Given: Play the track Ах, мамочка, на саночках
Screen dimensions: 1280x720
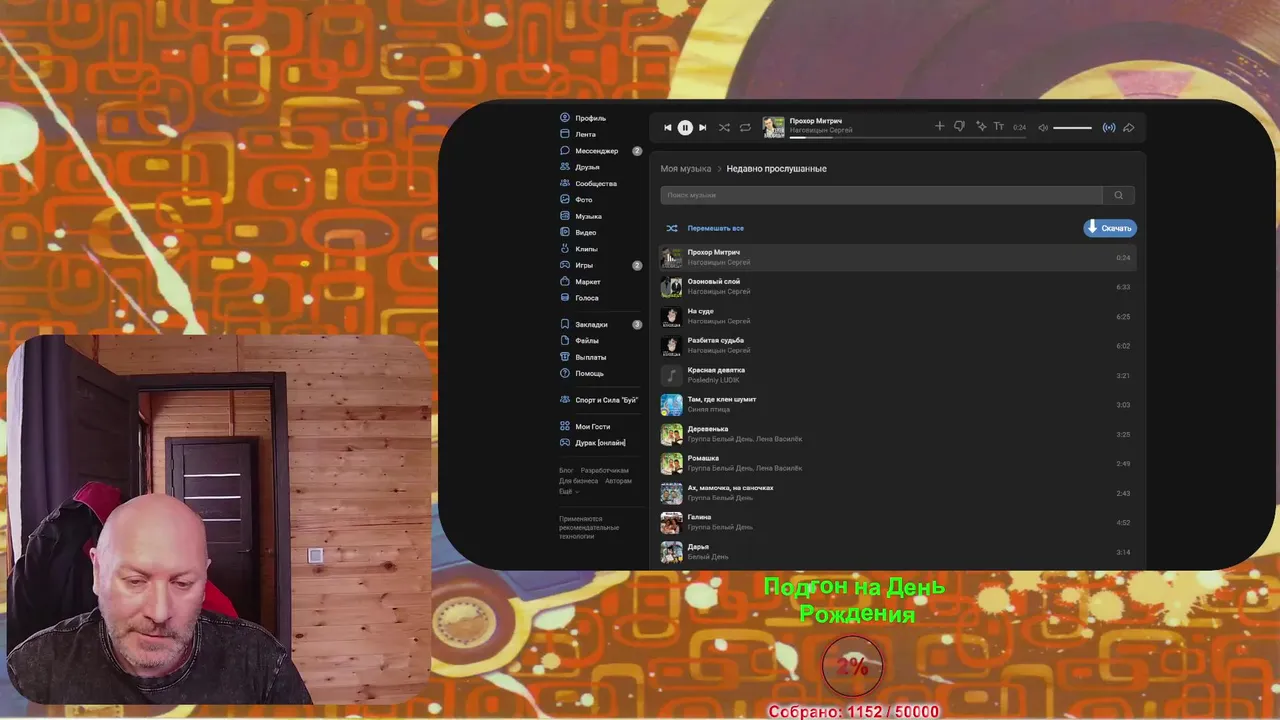Looking at the screenshot, I should pyautogui.click(x=897, y=494).
